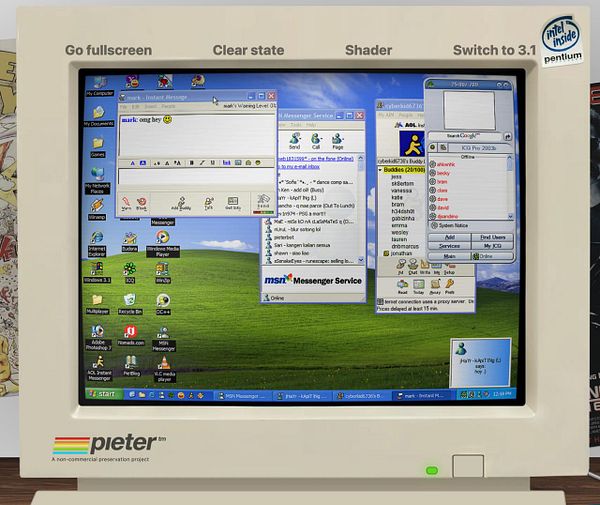Screen dimensions: 600x505
Task: Click the Go fullscreen link above monitor
Action: point(108,50)
